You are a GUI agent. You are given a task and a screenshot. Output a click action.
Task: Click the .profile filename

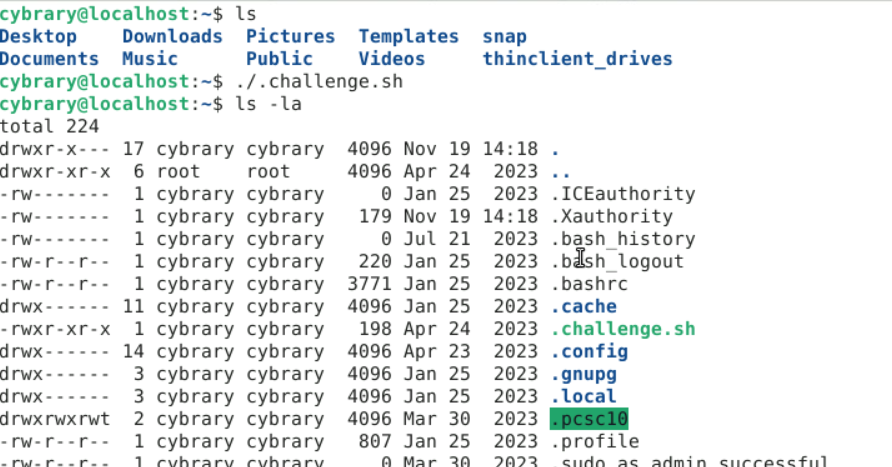click(594, 441)
